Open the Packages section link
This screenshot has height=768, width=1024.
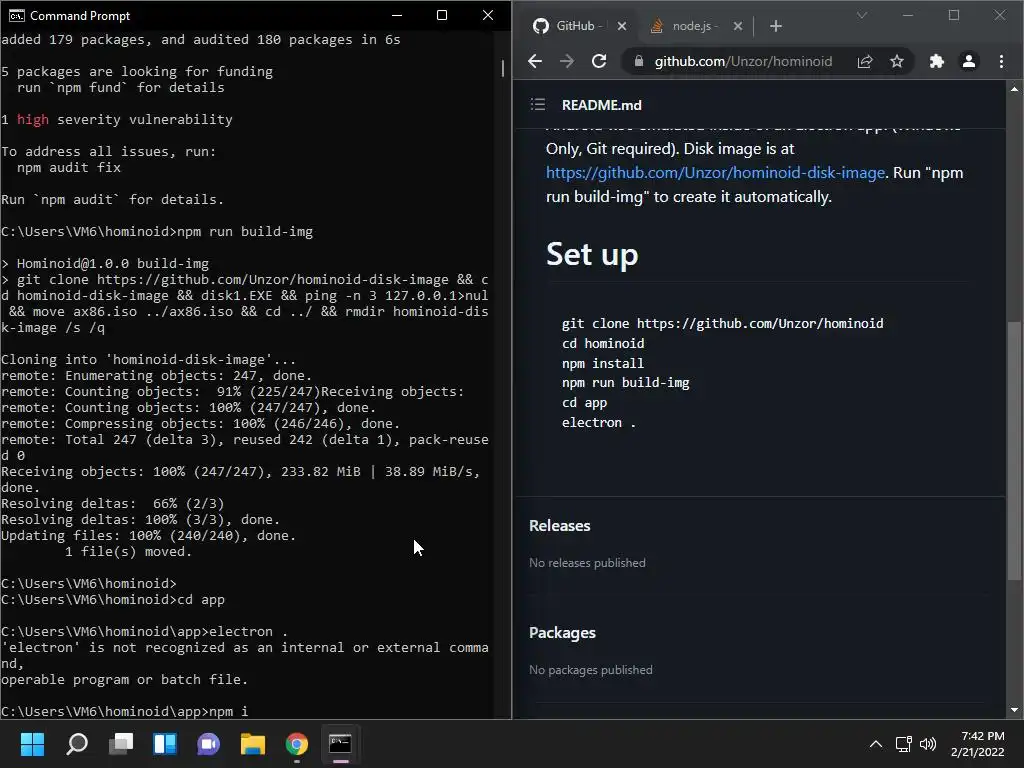pos(562,633)
